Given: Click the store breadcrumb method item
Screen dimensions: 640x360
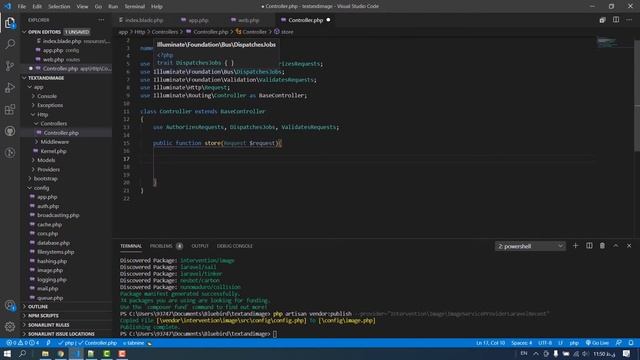Looking at the screenshot, I should click(284, 32).
